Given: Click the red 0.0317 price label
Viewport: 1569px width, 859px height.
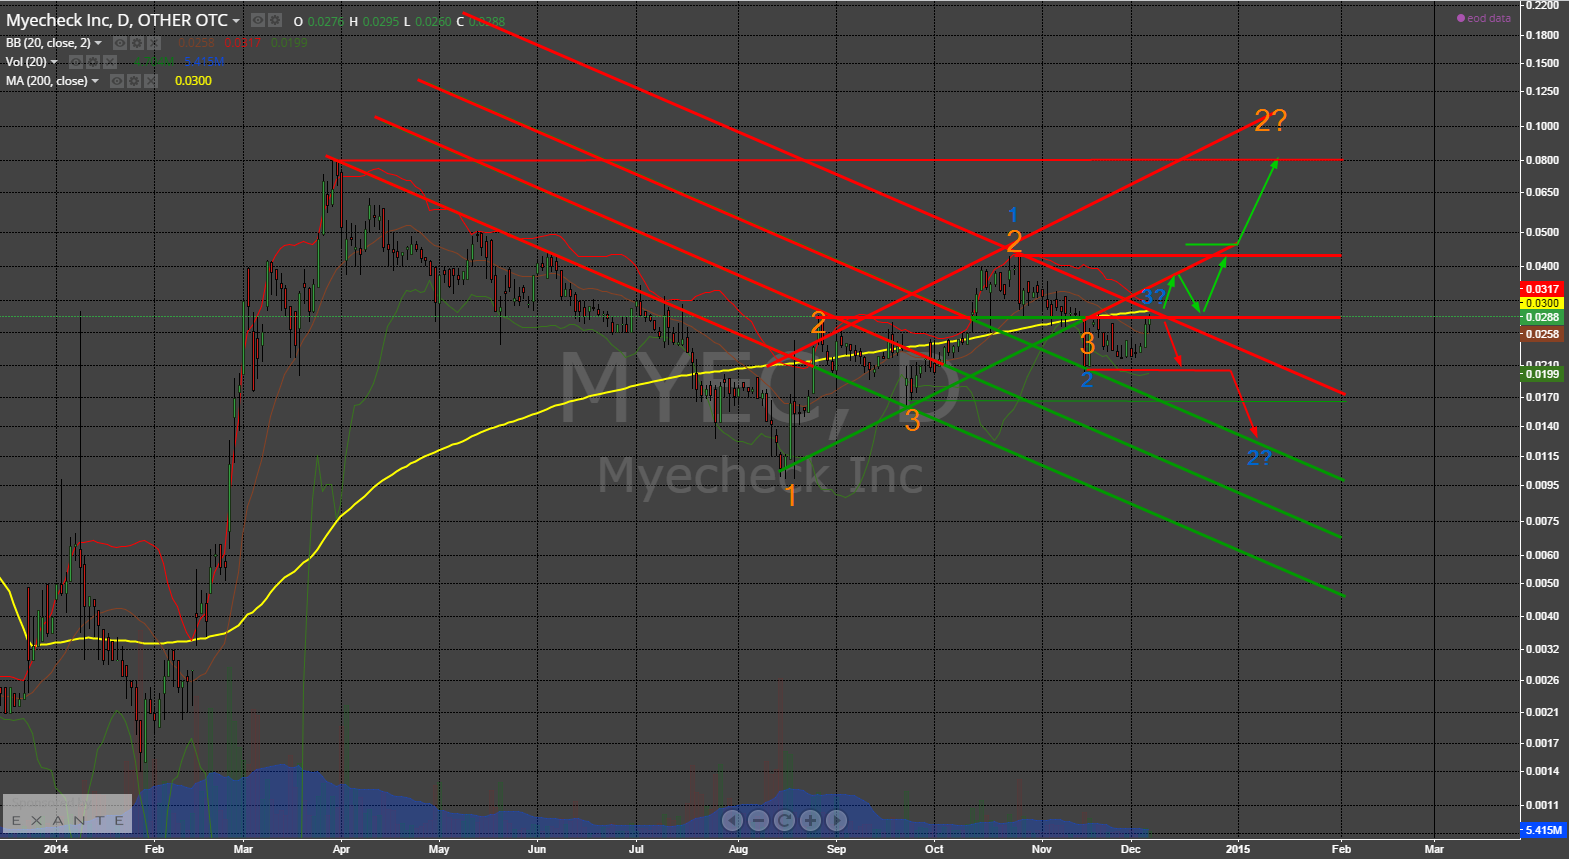Looking at the screenshot, I should (1541, 289).
